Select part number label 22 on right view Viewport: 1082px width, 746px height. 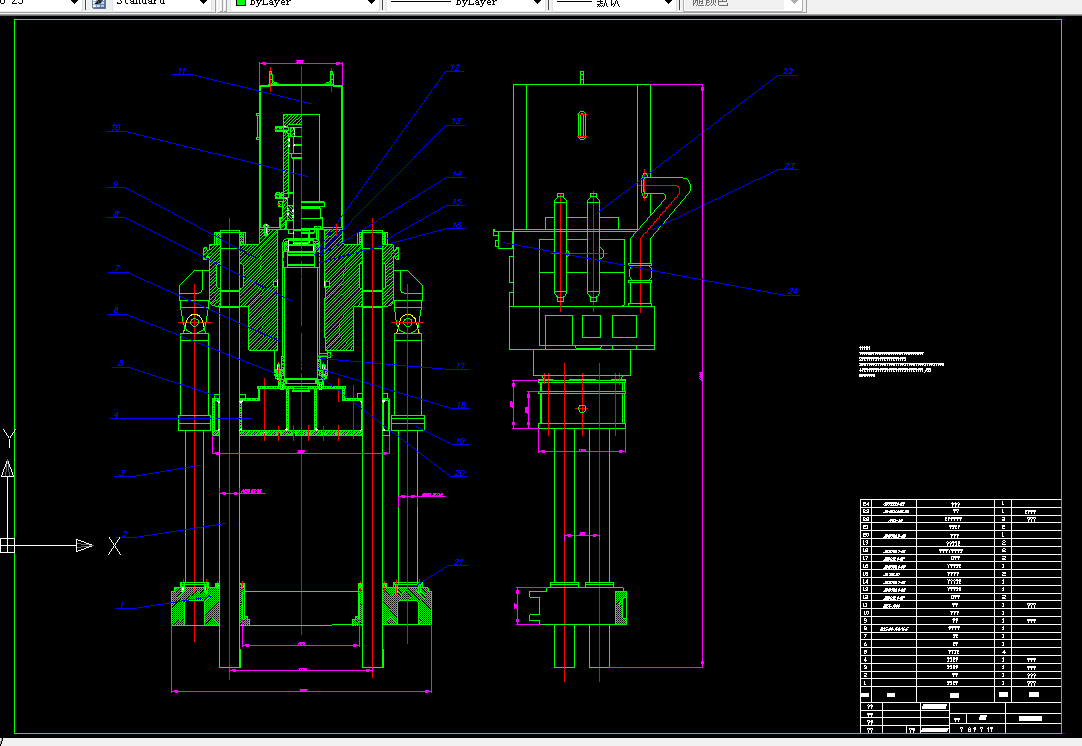788,72
